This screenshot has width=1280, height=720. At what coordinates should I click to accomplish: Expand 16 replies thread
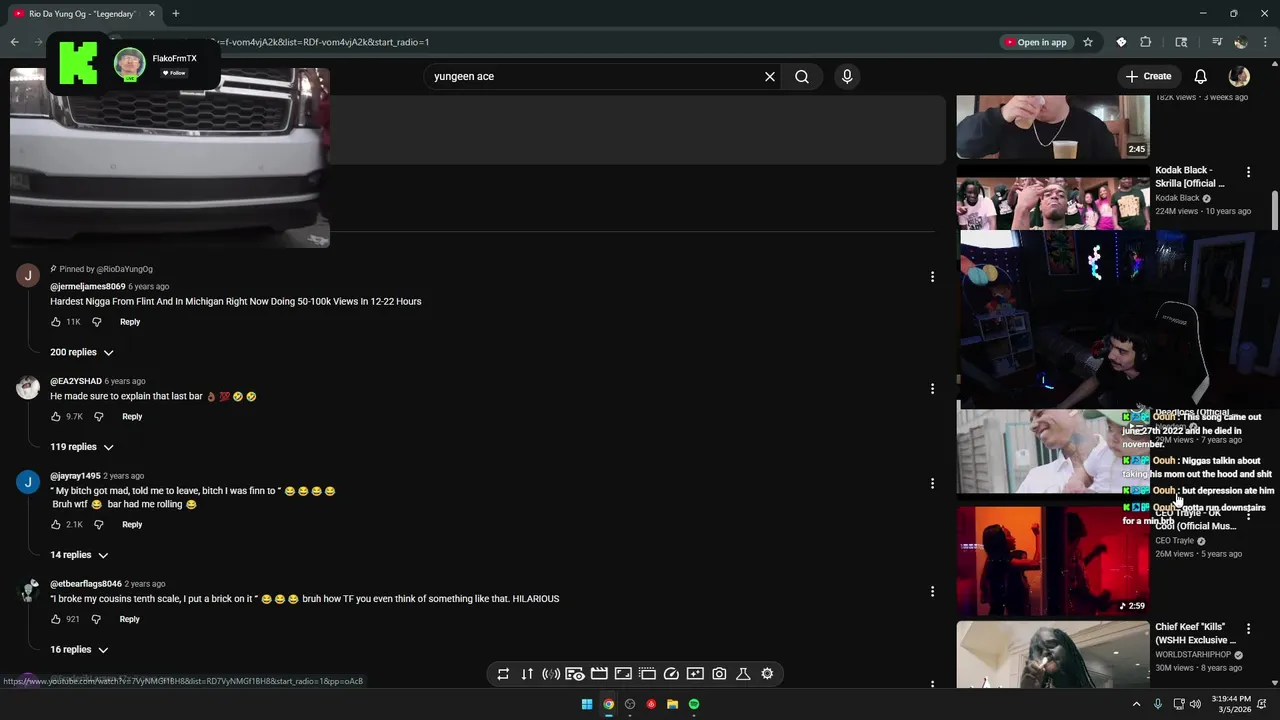[79, 650]
